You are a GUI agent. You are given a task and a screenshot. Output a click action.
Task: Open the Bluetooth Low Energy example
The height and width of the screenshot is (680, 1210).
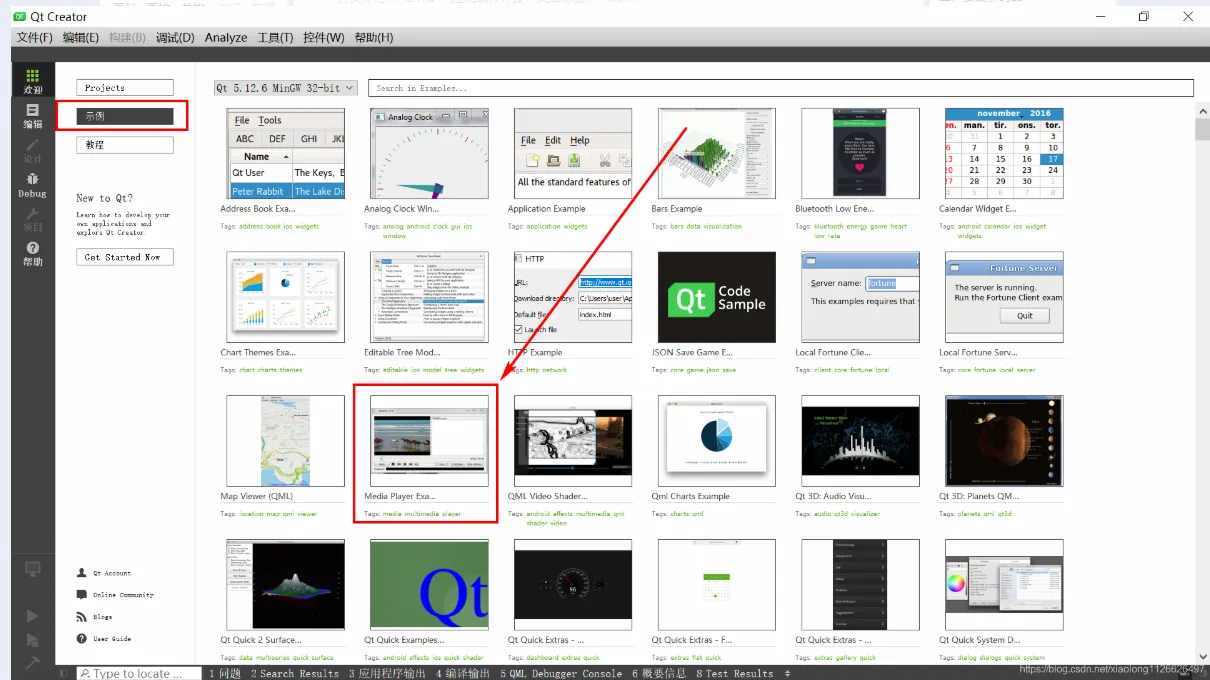coord(860,153)
